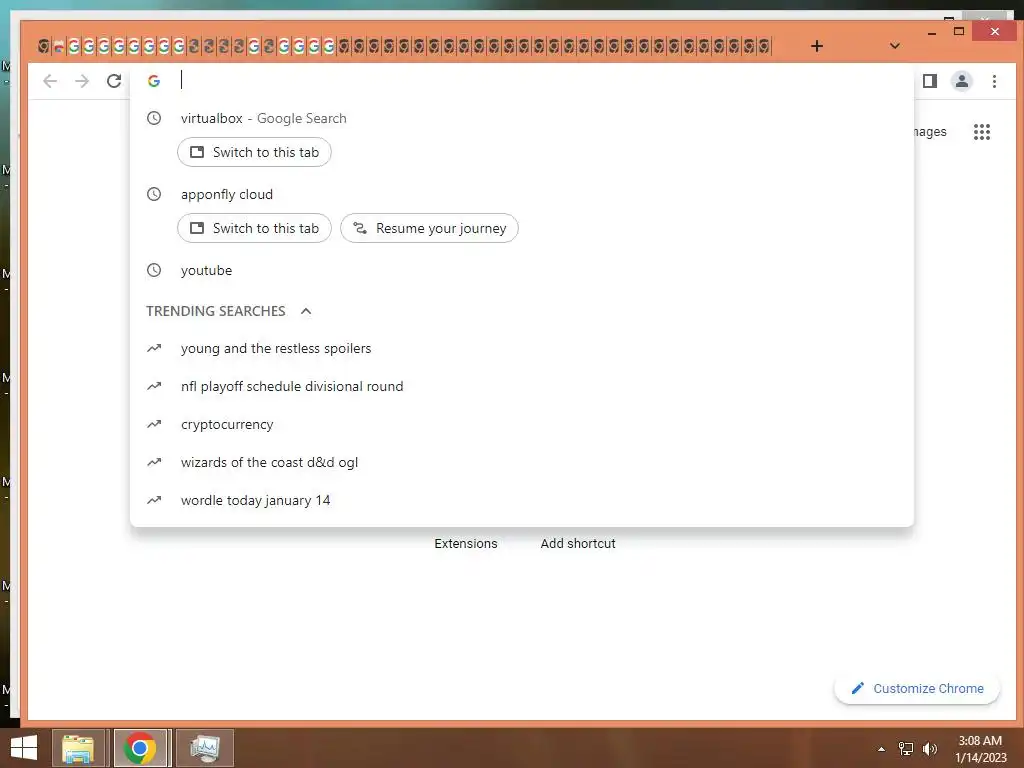This screenshot has height=768, width=1024.
Task: Open the resource monitor taskbar icon
Action: click(x=204, y=748)
